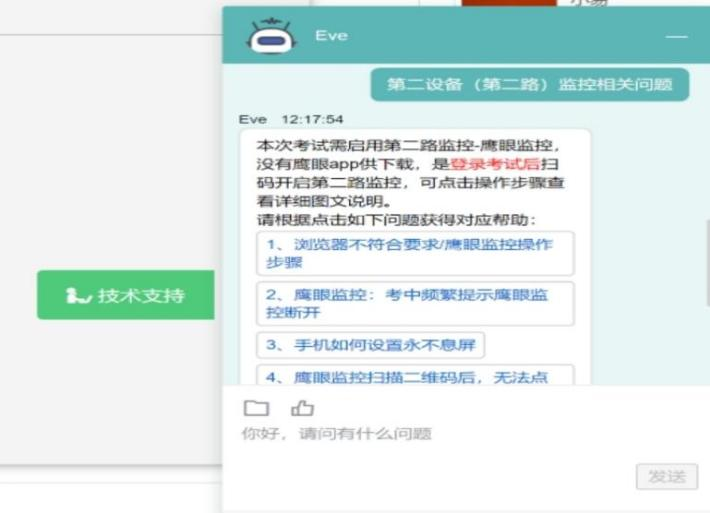Screen dimensions: 710x513
Task: Click the thumbs-up rating icon
Action: 302,408
